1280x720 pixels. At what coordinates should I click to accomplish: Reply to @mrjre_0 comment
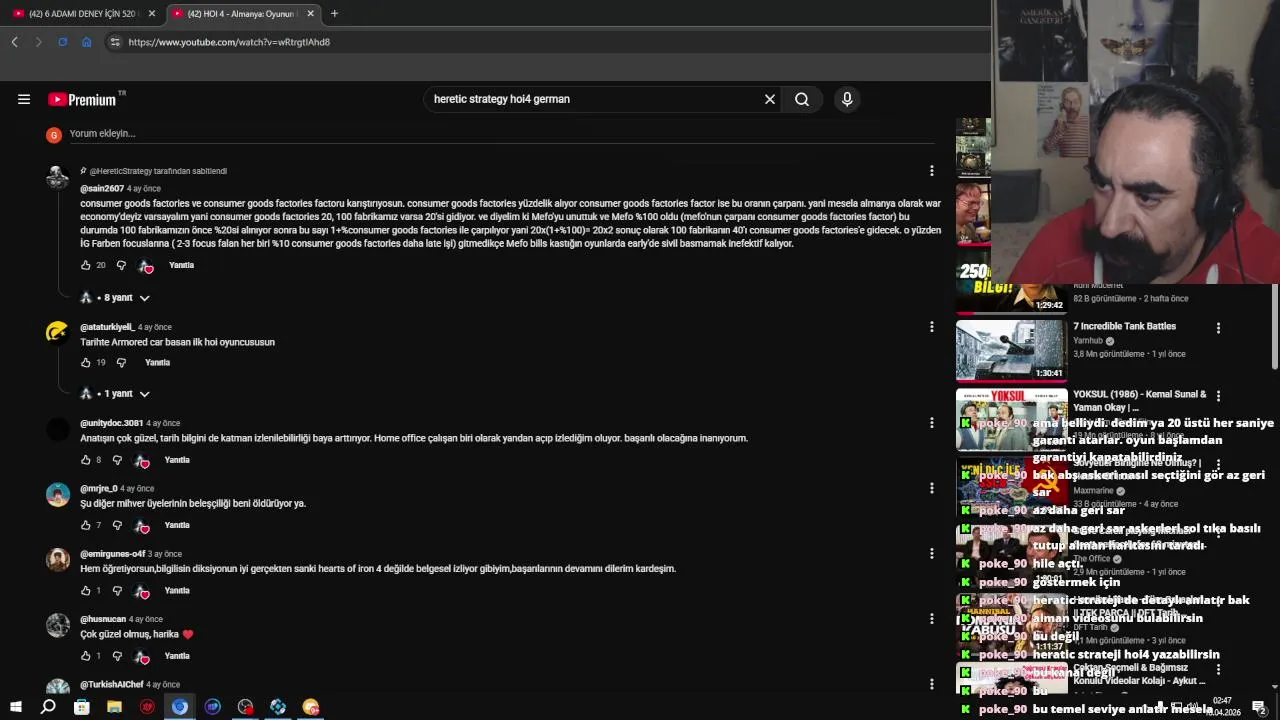pos(177,525)
